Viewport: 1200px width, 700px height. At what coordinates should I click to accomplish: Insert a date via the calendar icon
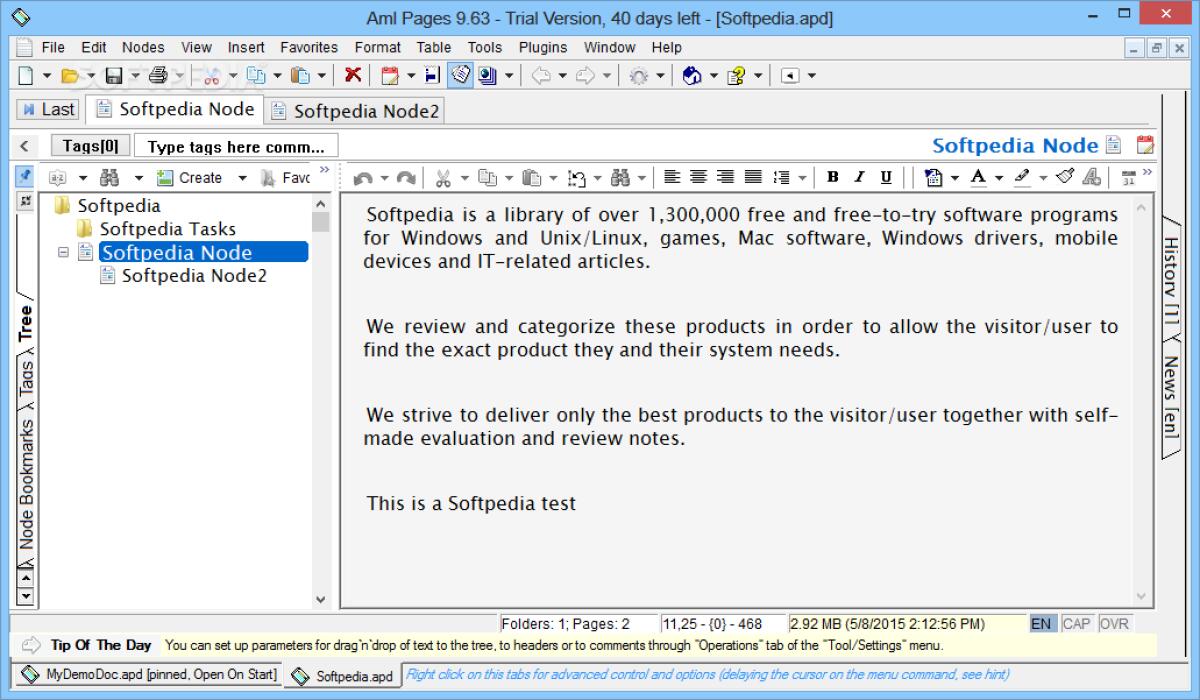(x=391, y=75)
